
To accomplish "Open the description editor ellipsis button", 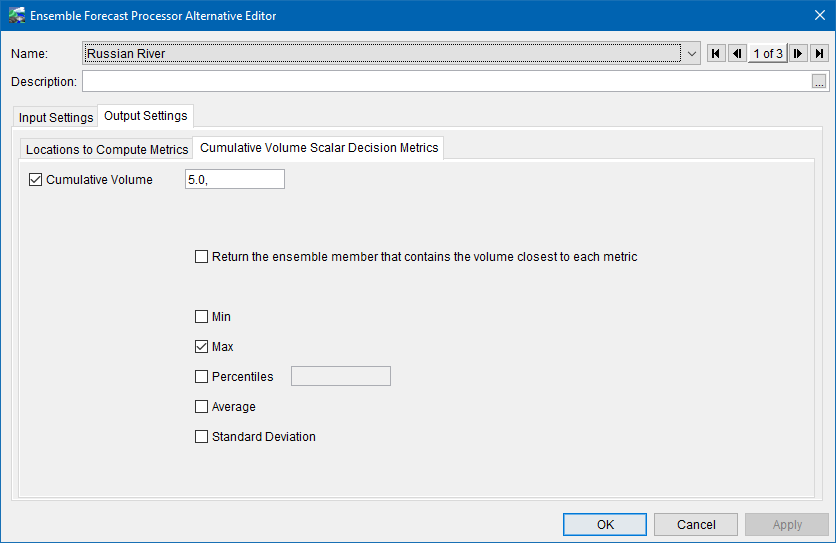I will coord(819,82).
